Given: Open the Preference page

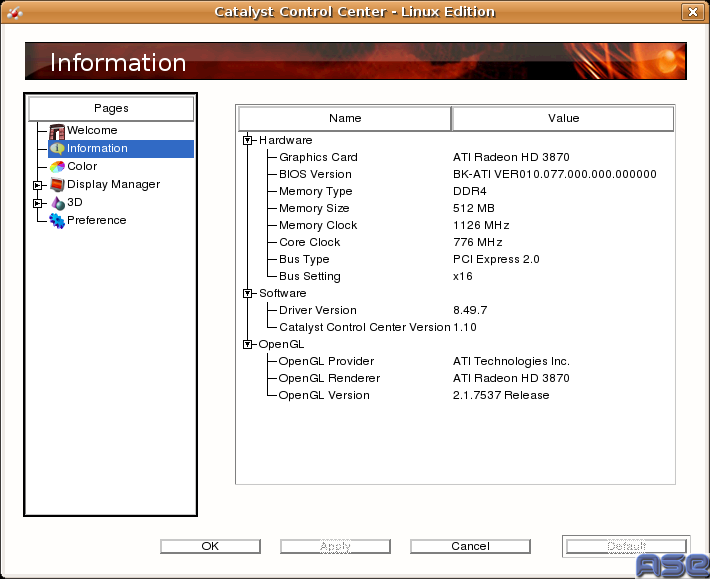Looking at the screenshot, I should pyautogui.click(x=96, y=220).
